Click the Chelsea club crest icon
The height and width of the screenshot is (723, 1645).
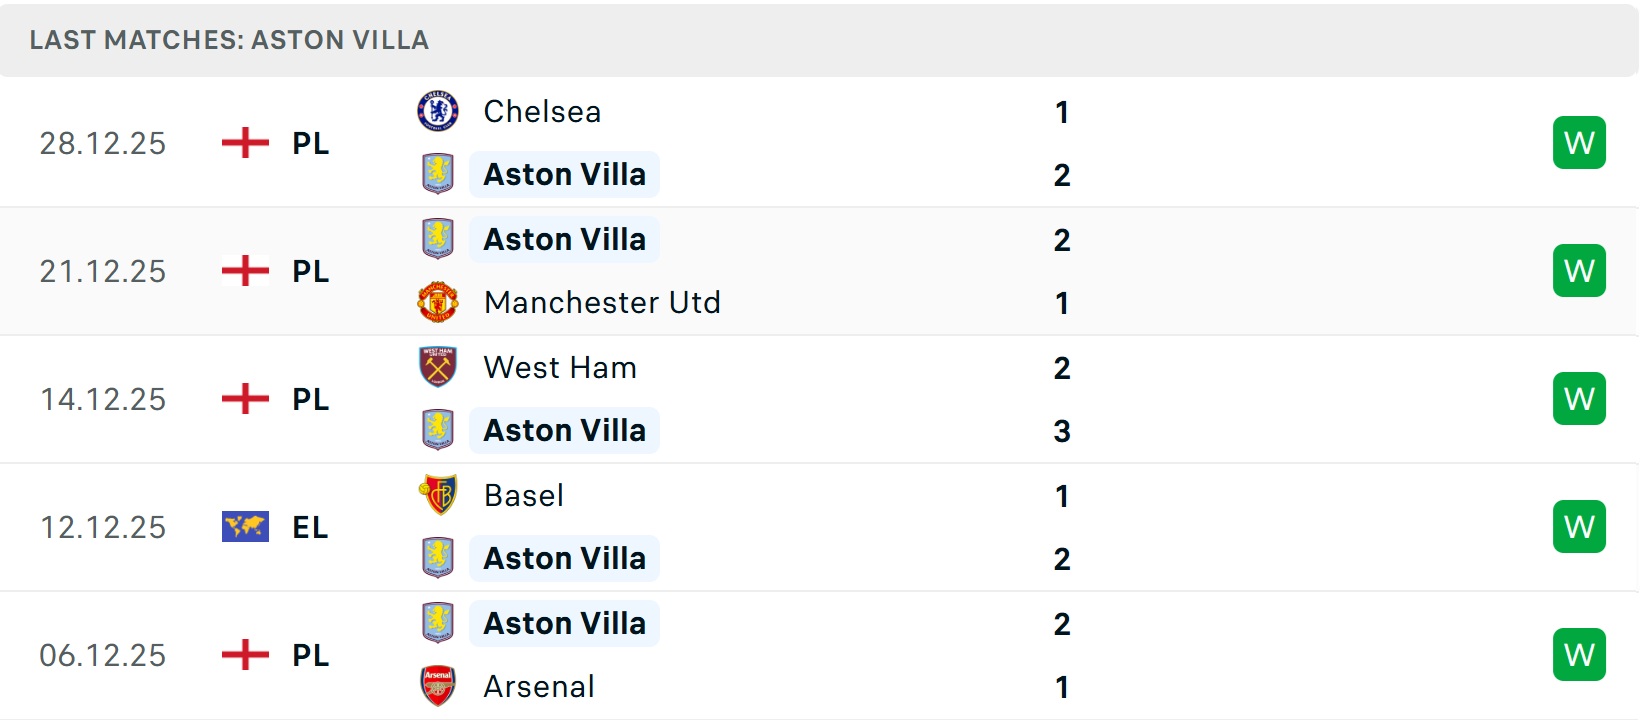(x=438, y=111)
